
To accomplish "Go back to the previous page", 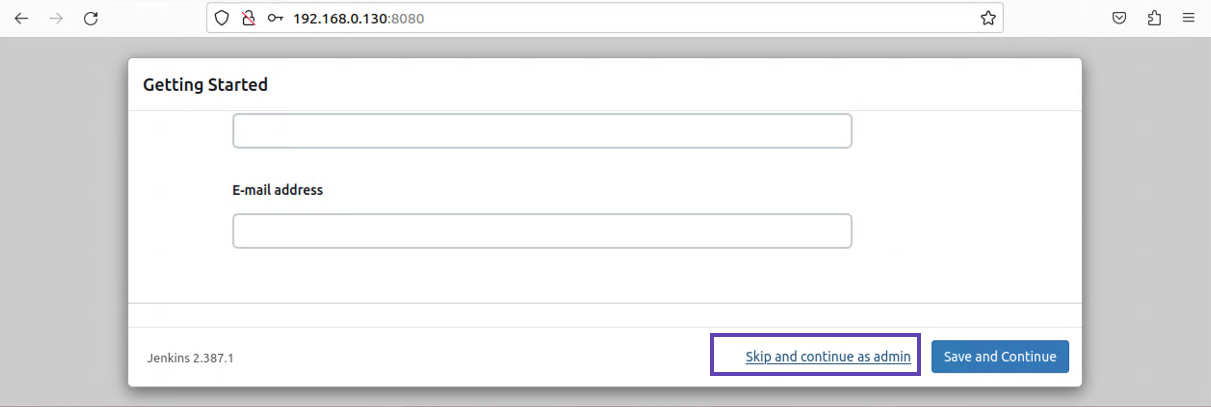I will click(21, 18).
